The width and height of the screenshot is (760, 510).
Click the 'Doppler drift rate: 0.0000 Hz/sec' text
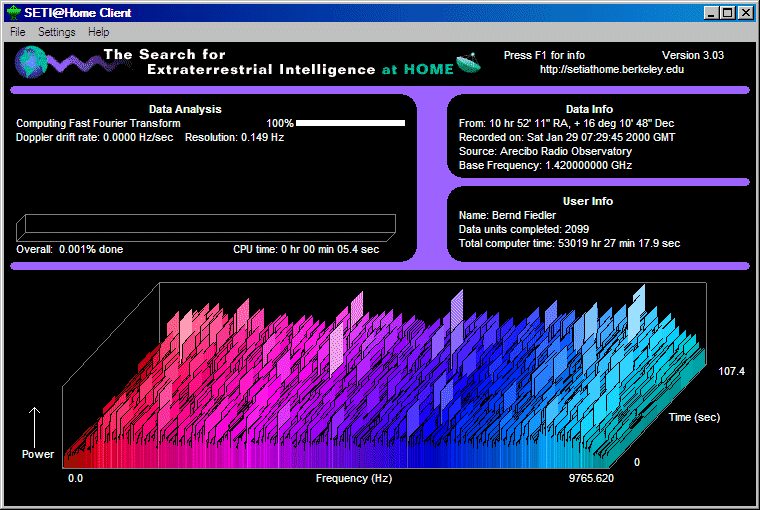[95, 137]
